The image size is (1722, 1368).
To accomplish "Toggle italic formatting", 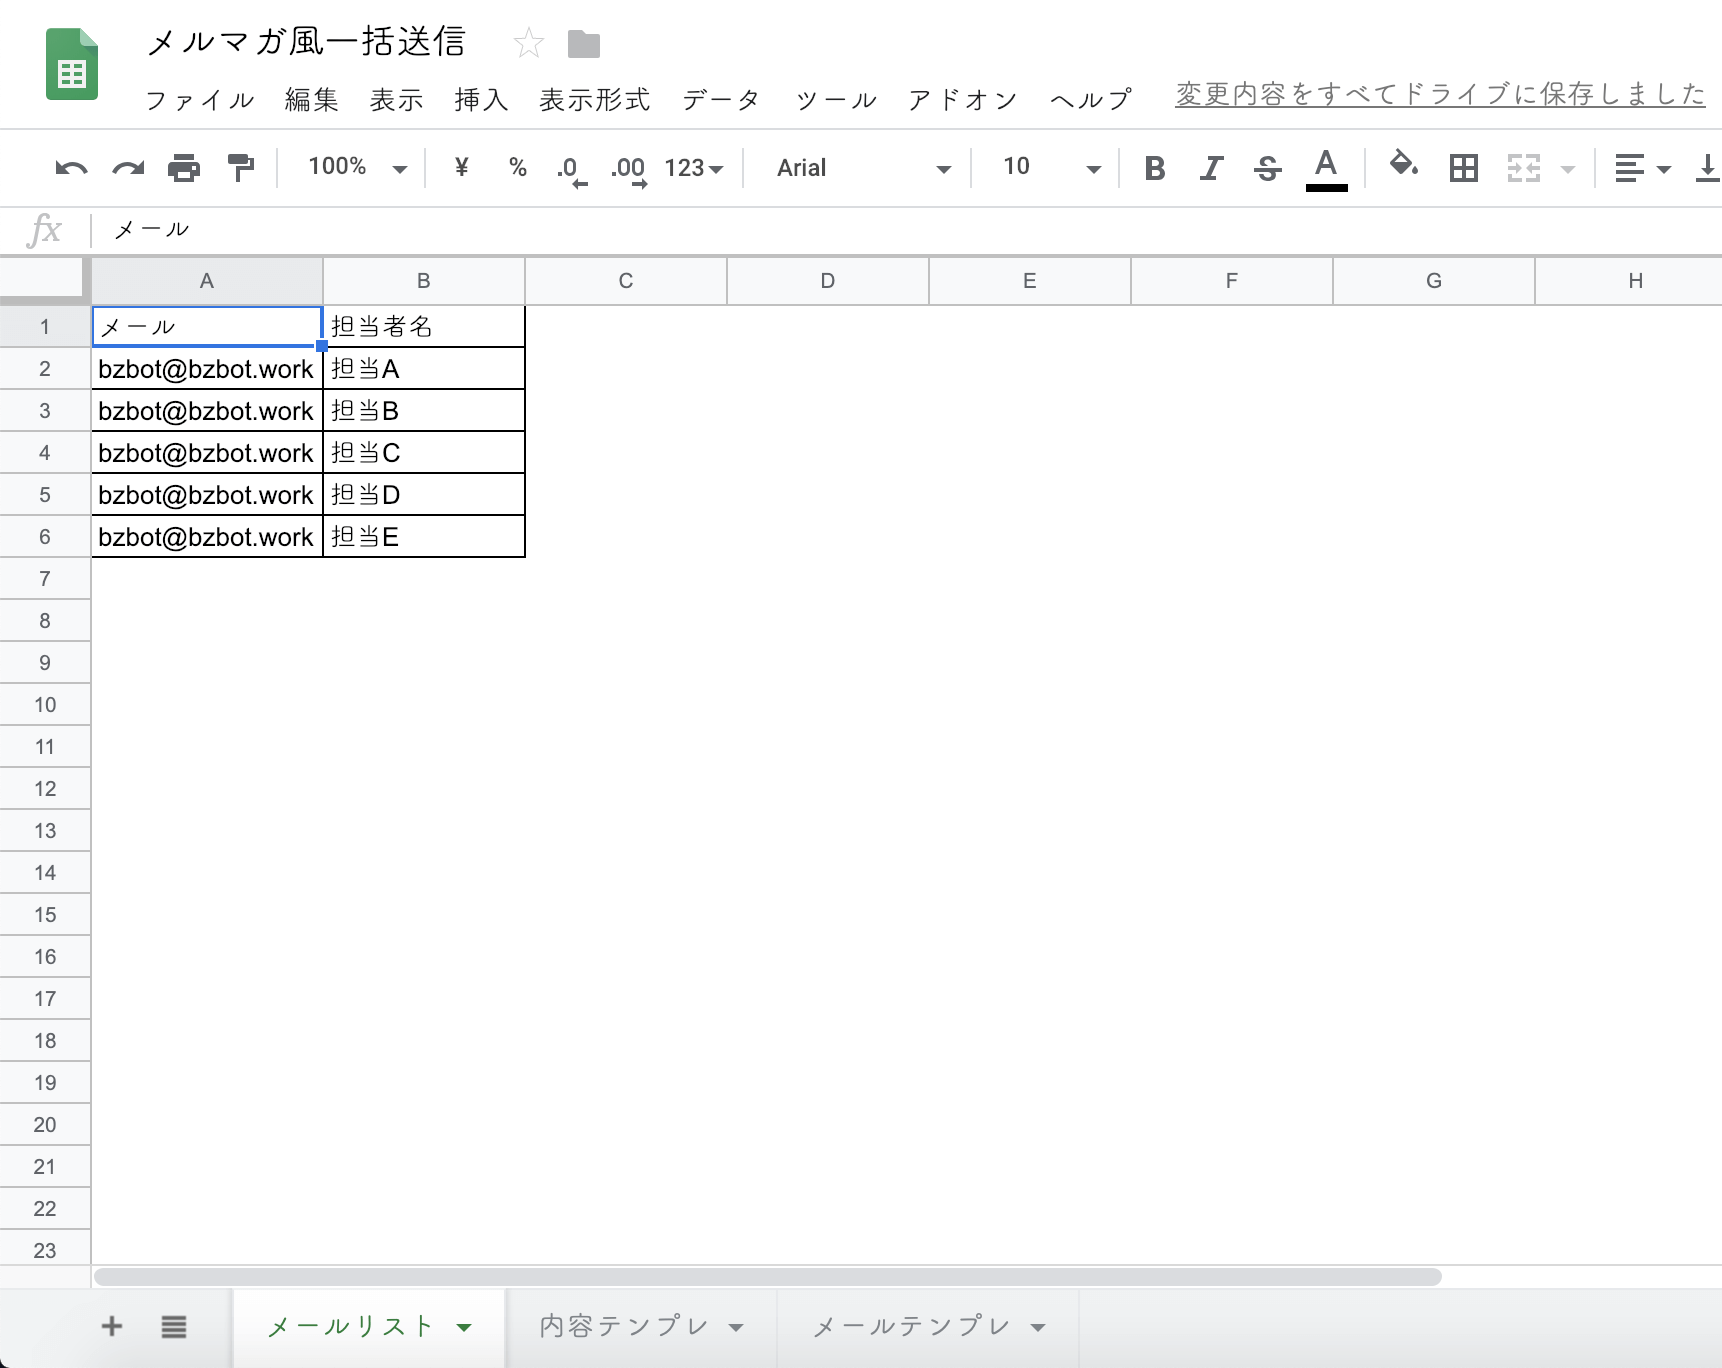I will 1211,168.
